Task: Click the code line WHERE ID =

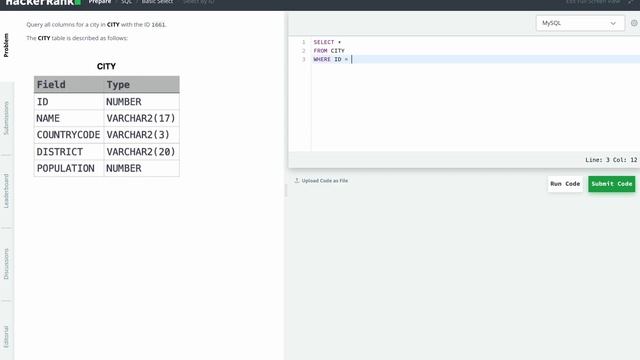Action: coord(331,59)
